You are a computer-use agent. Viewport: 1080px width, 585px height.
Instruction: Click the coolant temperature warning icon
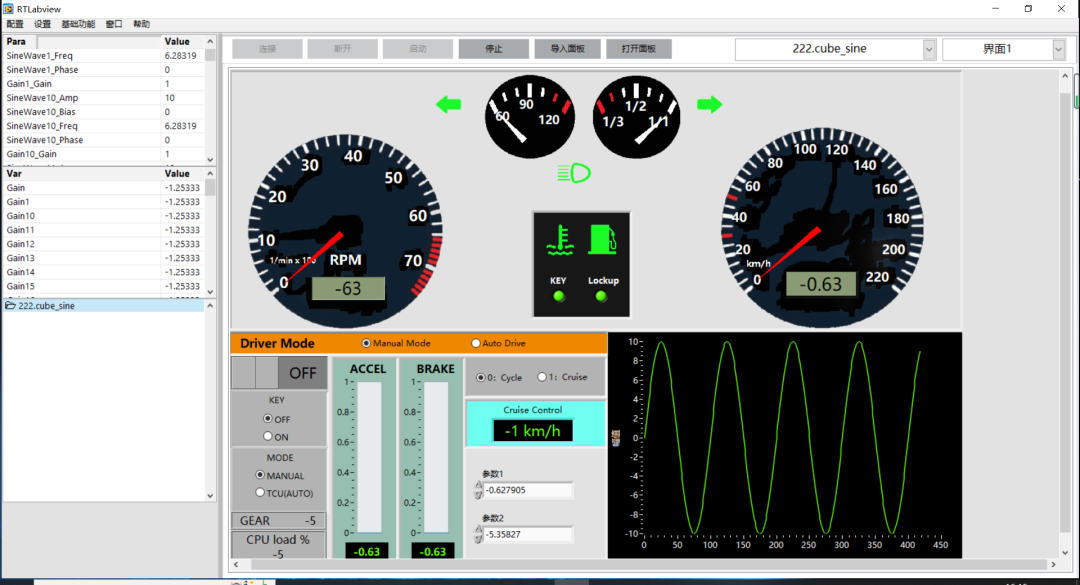(560, 240)
